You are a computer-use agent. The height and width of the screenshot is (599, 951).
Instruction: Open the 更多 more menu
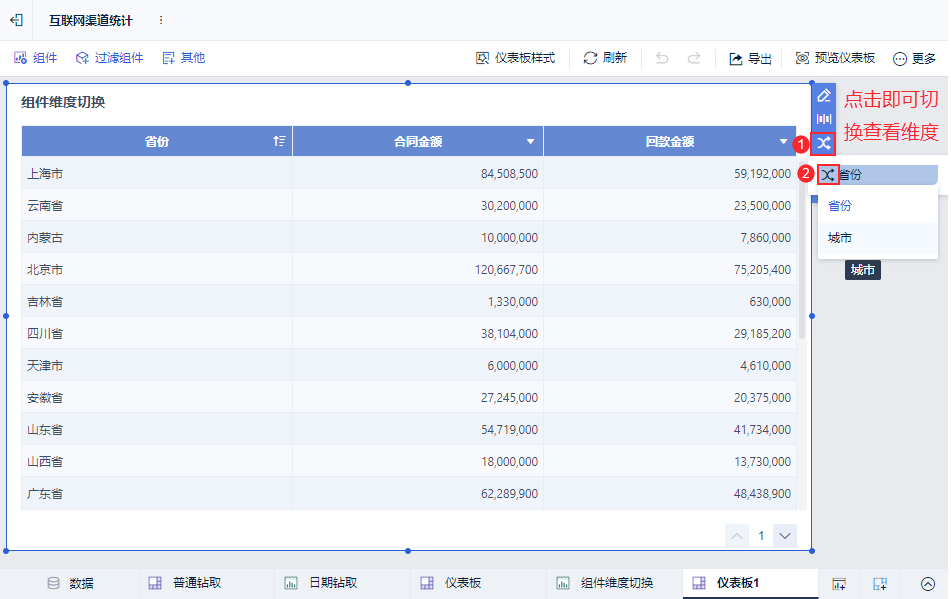[915, 58]
